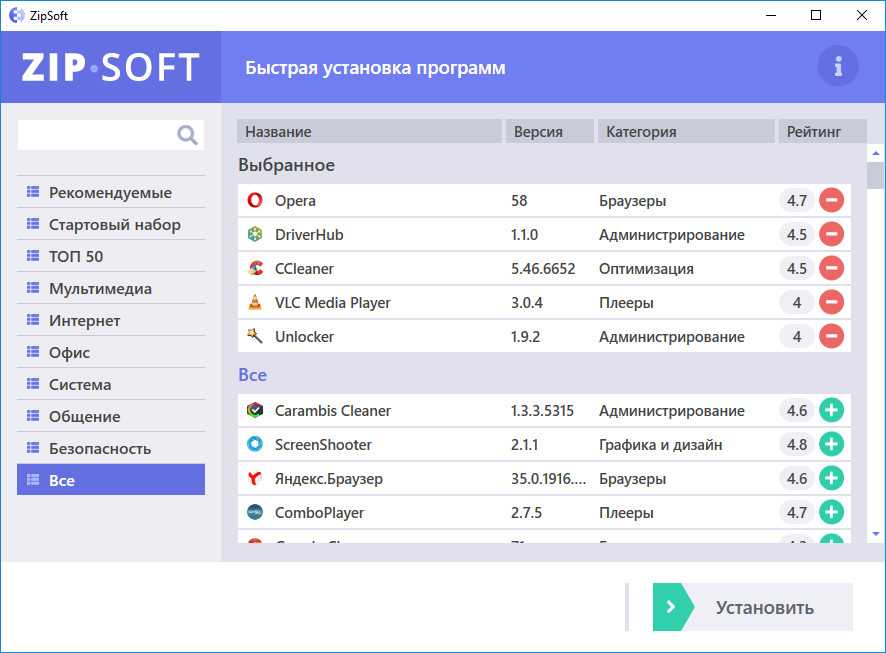Add Carambis Cleaner with plus button

pos(831,411)
